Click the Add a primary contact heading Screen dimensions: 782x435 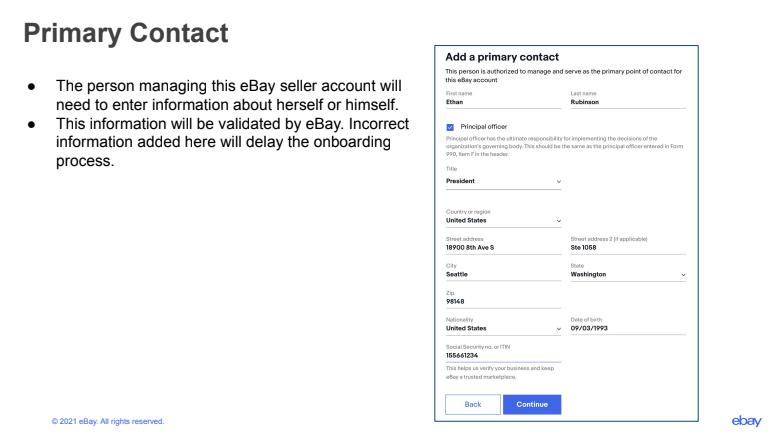[502, 57]
